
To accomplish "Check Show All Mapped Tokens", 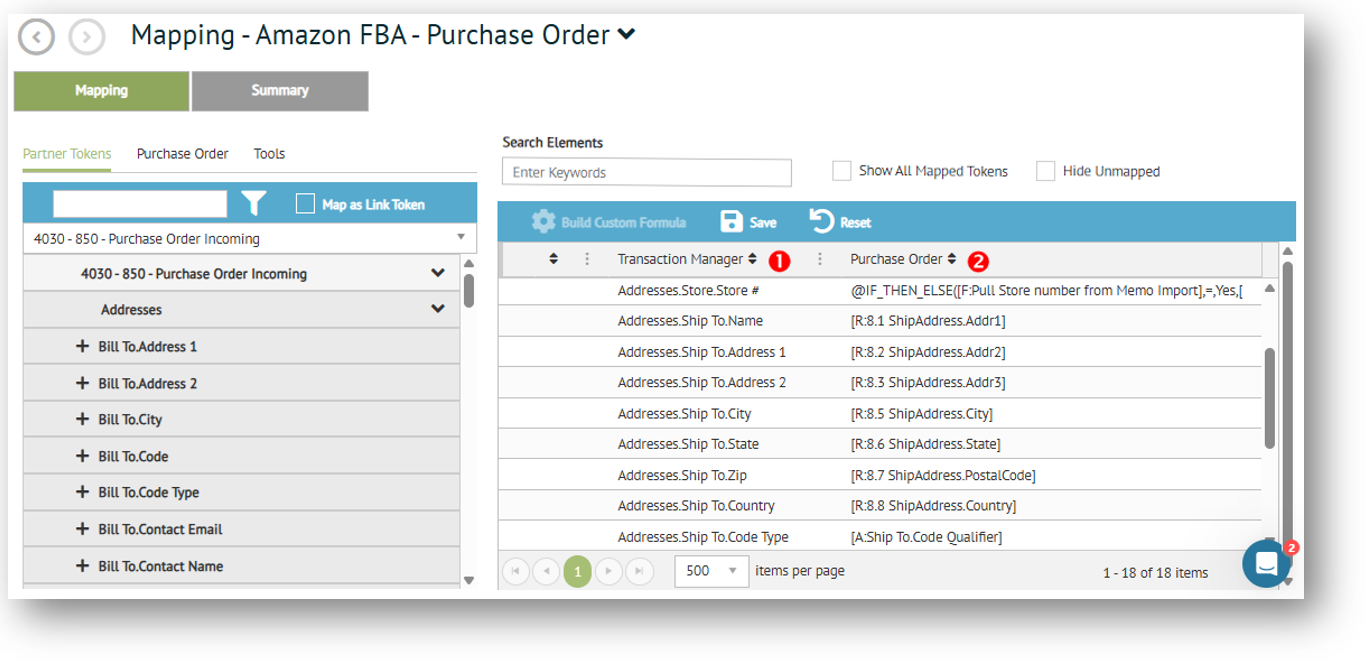I will pos(842,171).
